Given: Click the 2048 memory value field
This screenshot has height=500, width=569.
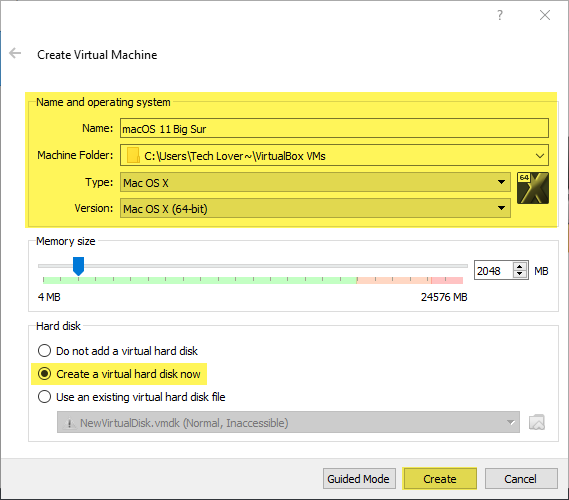Looking at the screenshot, I should point(494,271).
